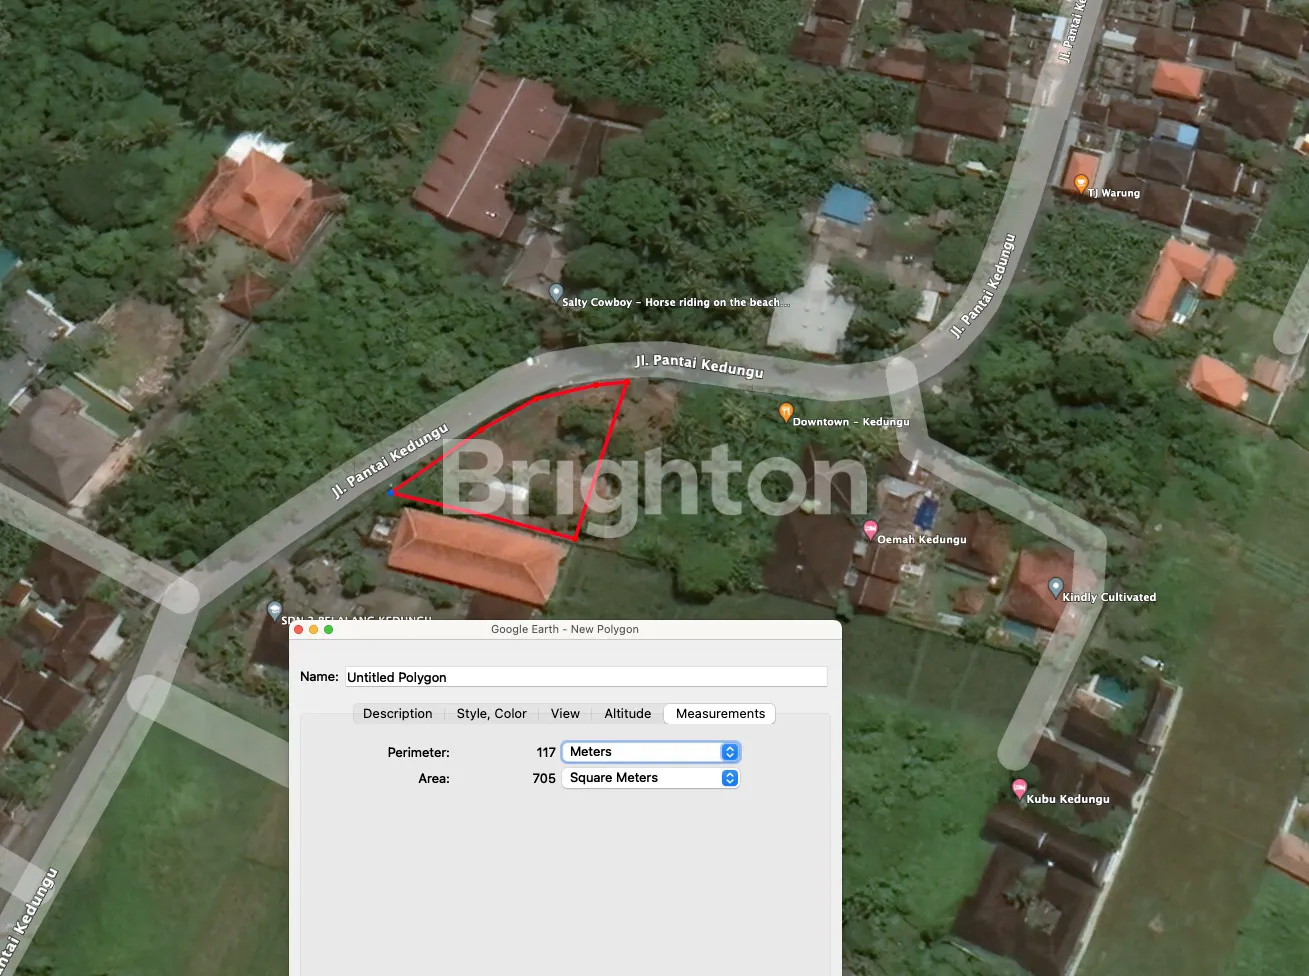The width and height of the screenshot is (1309, 976).
Task: Click the SDN 2 Belalang Kedungu pin
Action: (x=275, y=610)
